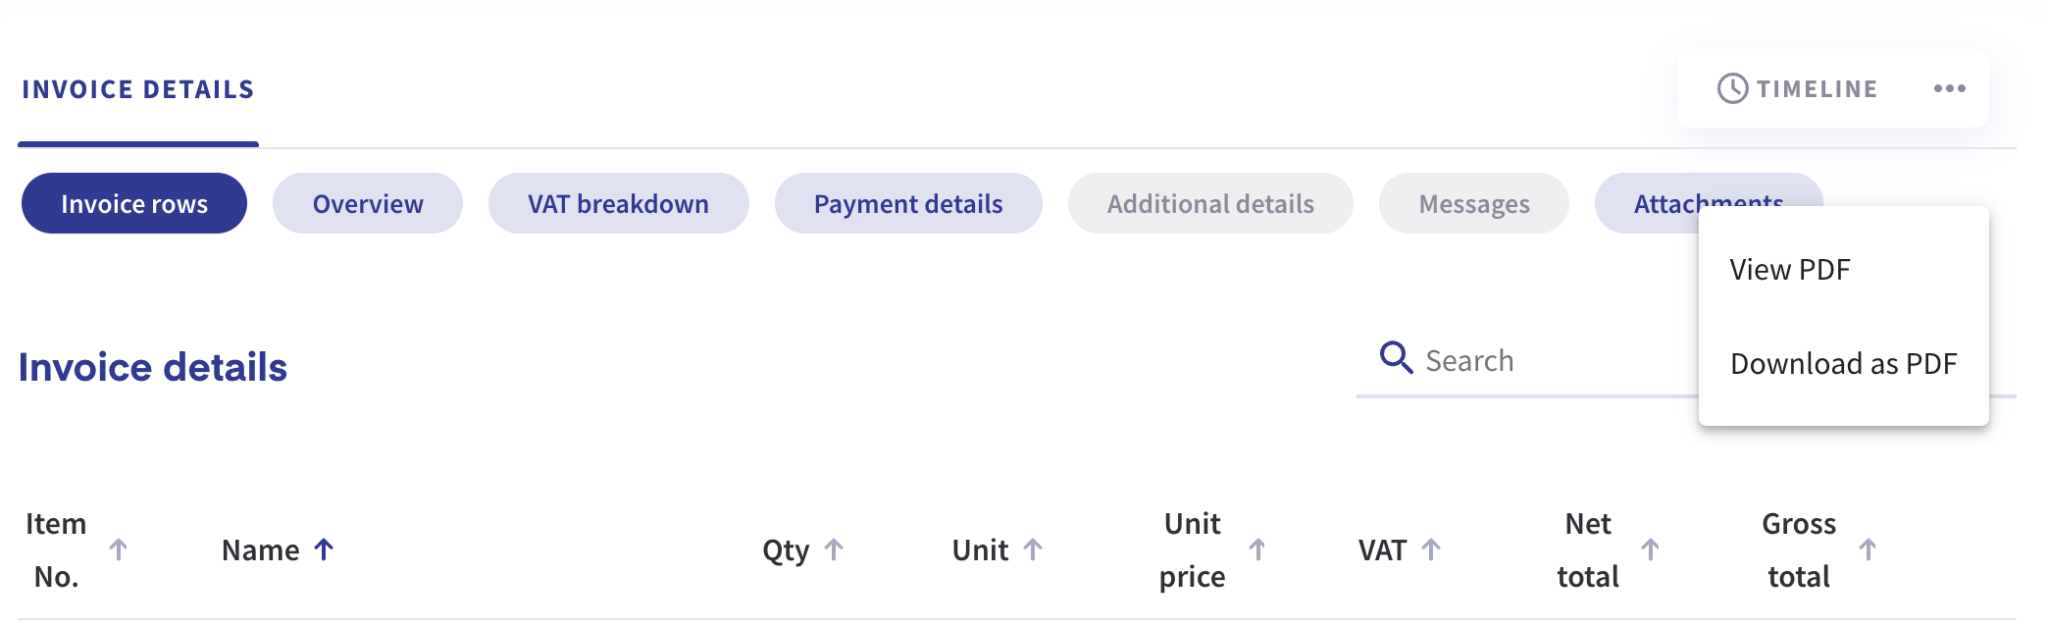Image resolution: width=2048 pixels, height=626 pixels.
Task: Switch to the Additional details tab
Action: pos(1210,203)
